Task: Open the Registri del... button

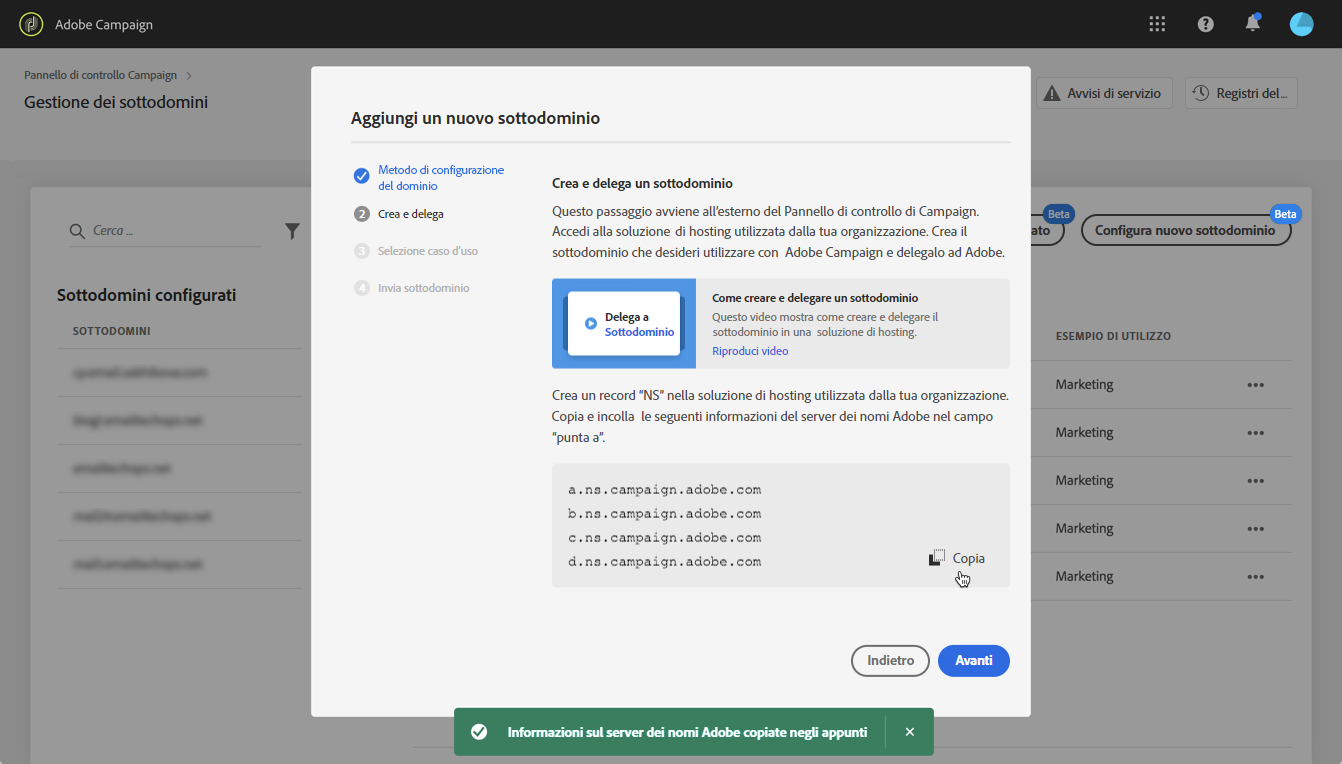Action: coord(1241,93)
